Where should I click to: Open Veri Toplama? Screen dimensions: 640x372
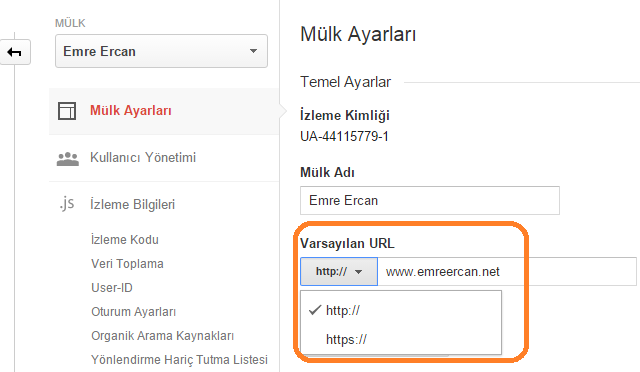point(127,264)
